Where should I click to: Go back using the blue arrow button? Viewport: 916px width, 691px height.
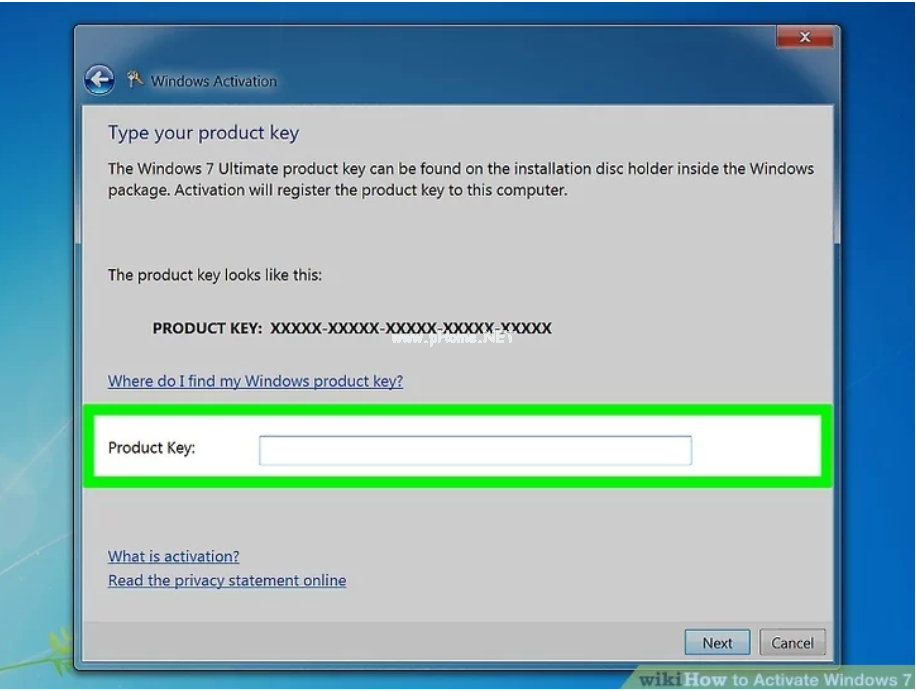click(99, 79)
